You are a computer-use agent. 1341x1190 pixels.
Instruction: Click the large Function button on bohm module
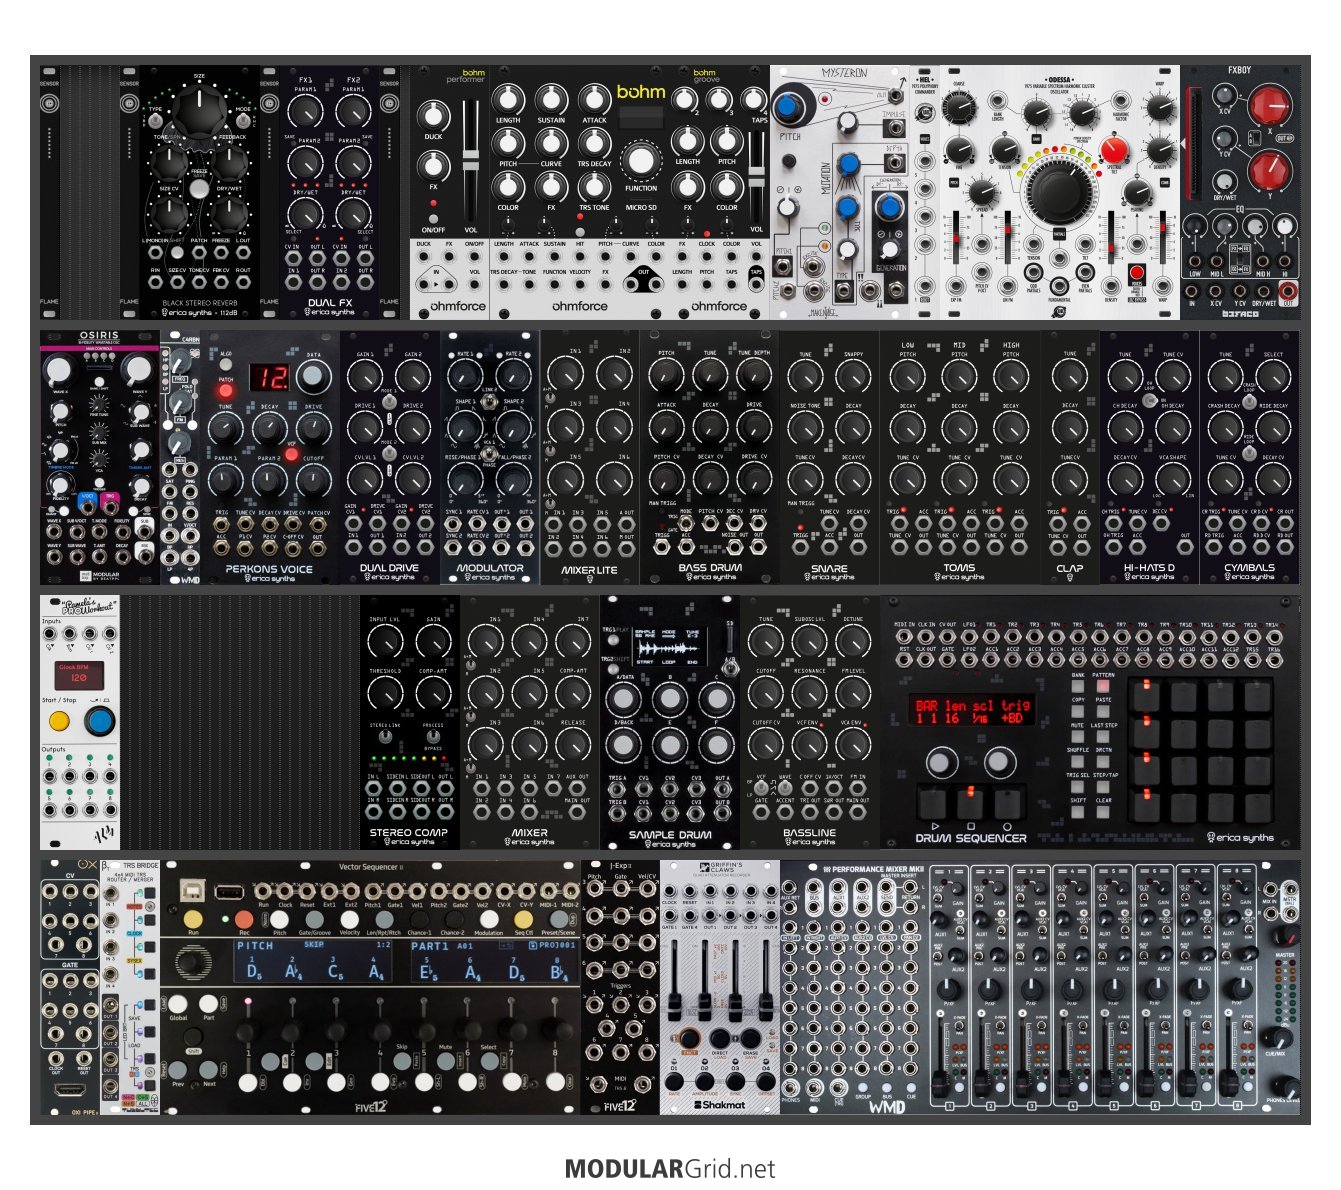(640, 161)
